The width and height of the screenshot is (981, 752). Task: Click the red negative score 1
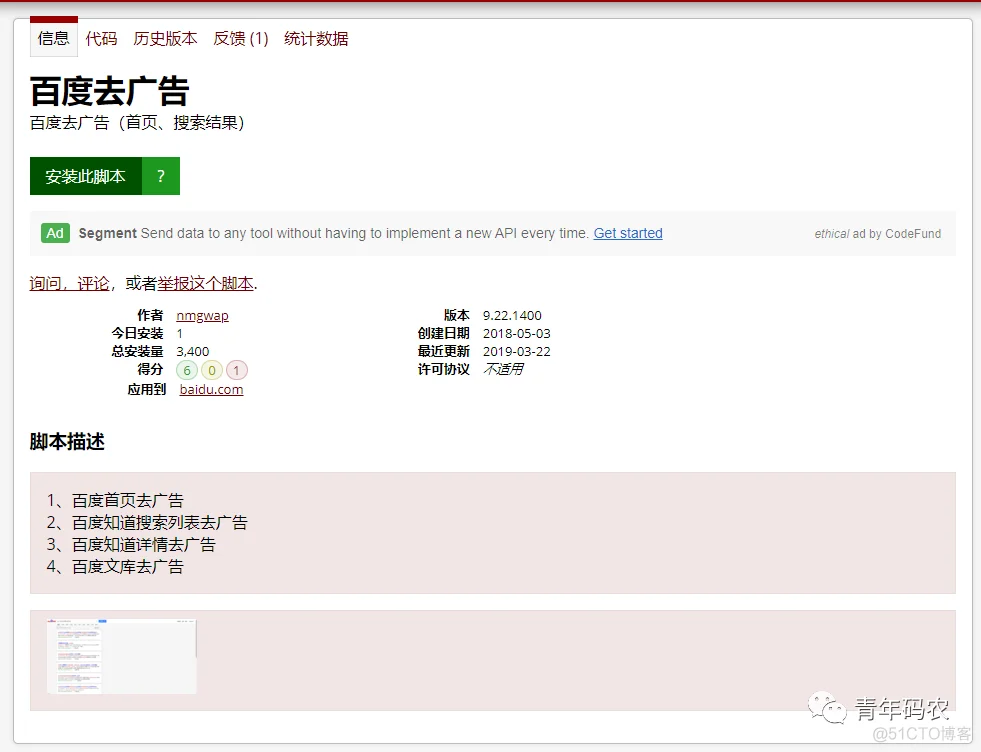click(236, 370)
